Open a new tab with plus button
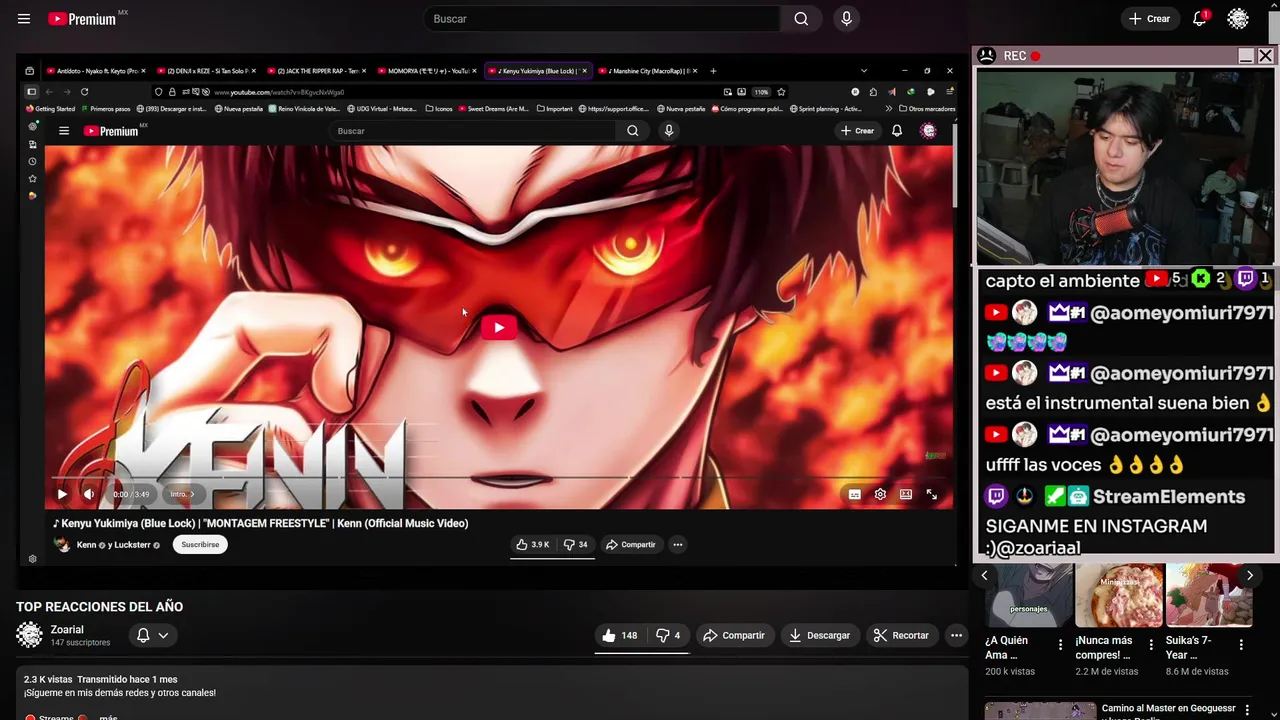Screen dimensions: 1280x720 [x=713, y=71]
